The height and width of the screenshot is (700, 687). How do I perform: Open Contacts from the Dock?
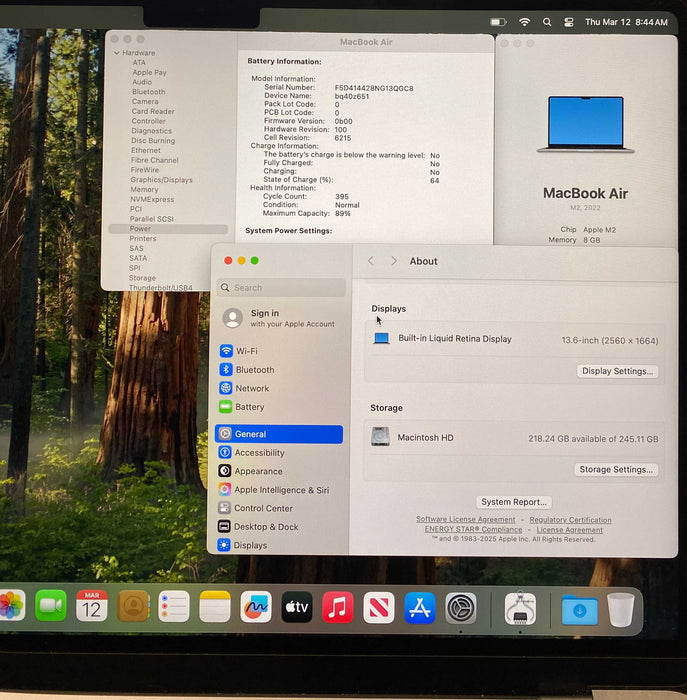133,606
